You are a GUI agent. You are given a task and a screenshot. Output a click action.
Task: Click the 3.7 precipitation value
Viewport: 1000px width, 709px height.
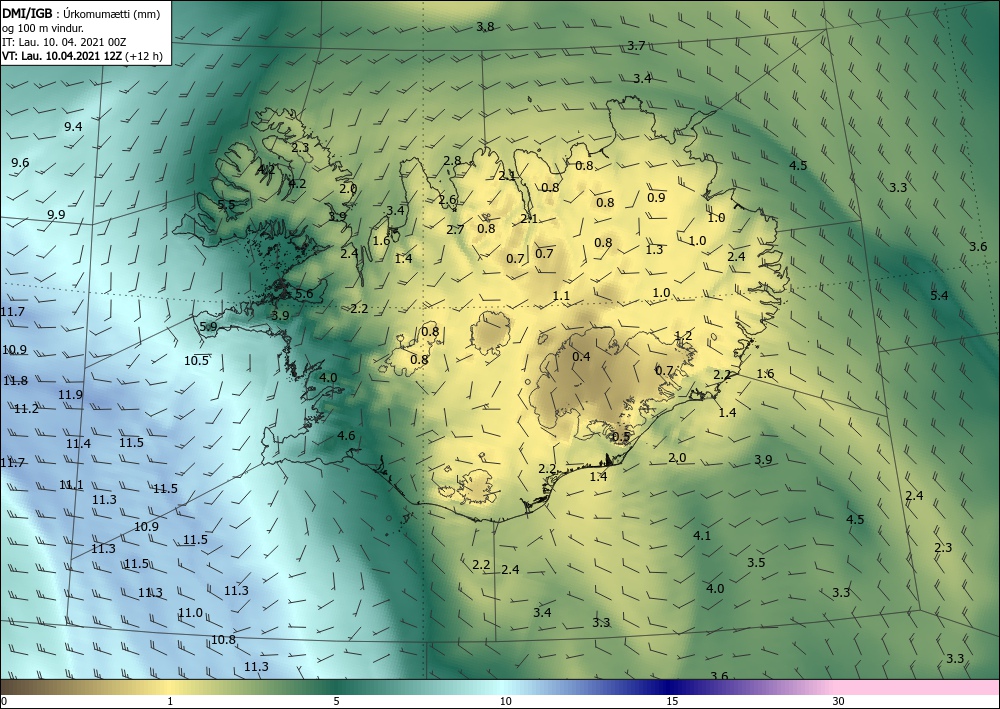(636, 46)
